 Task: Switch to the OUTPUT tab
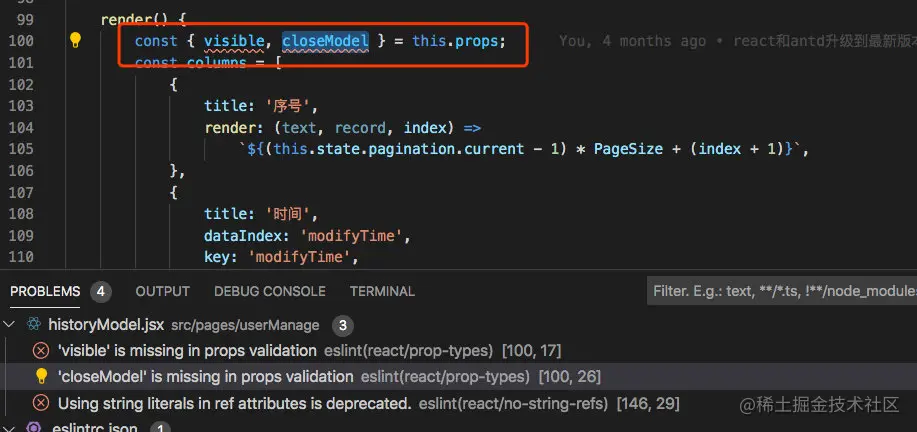tap(163, 291)
